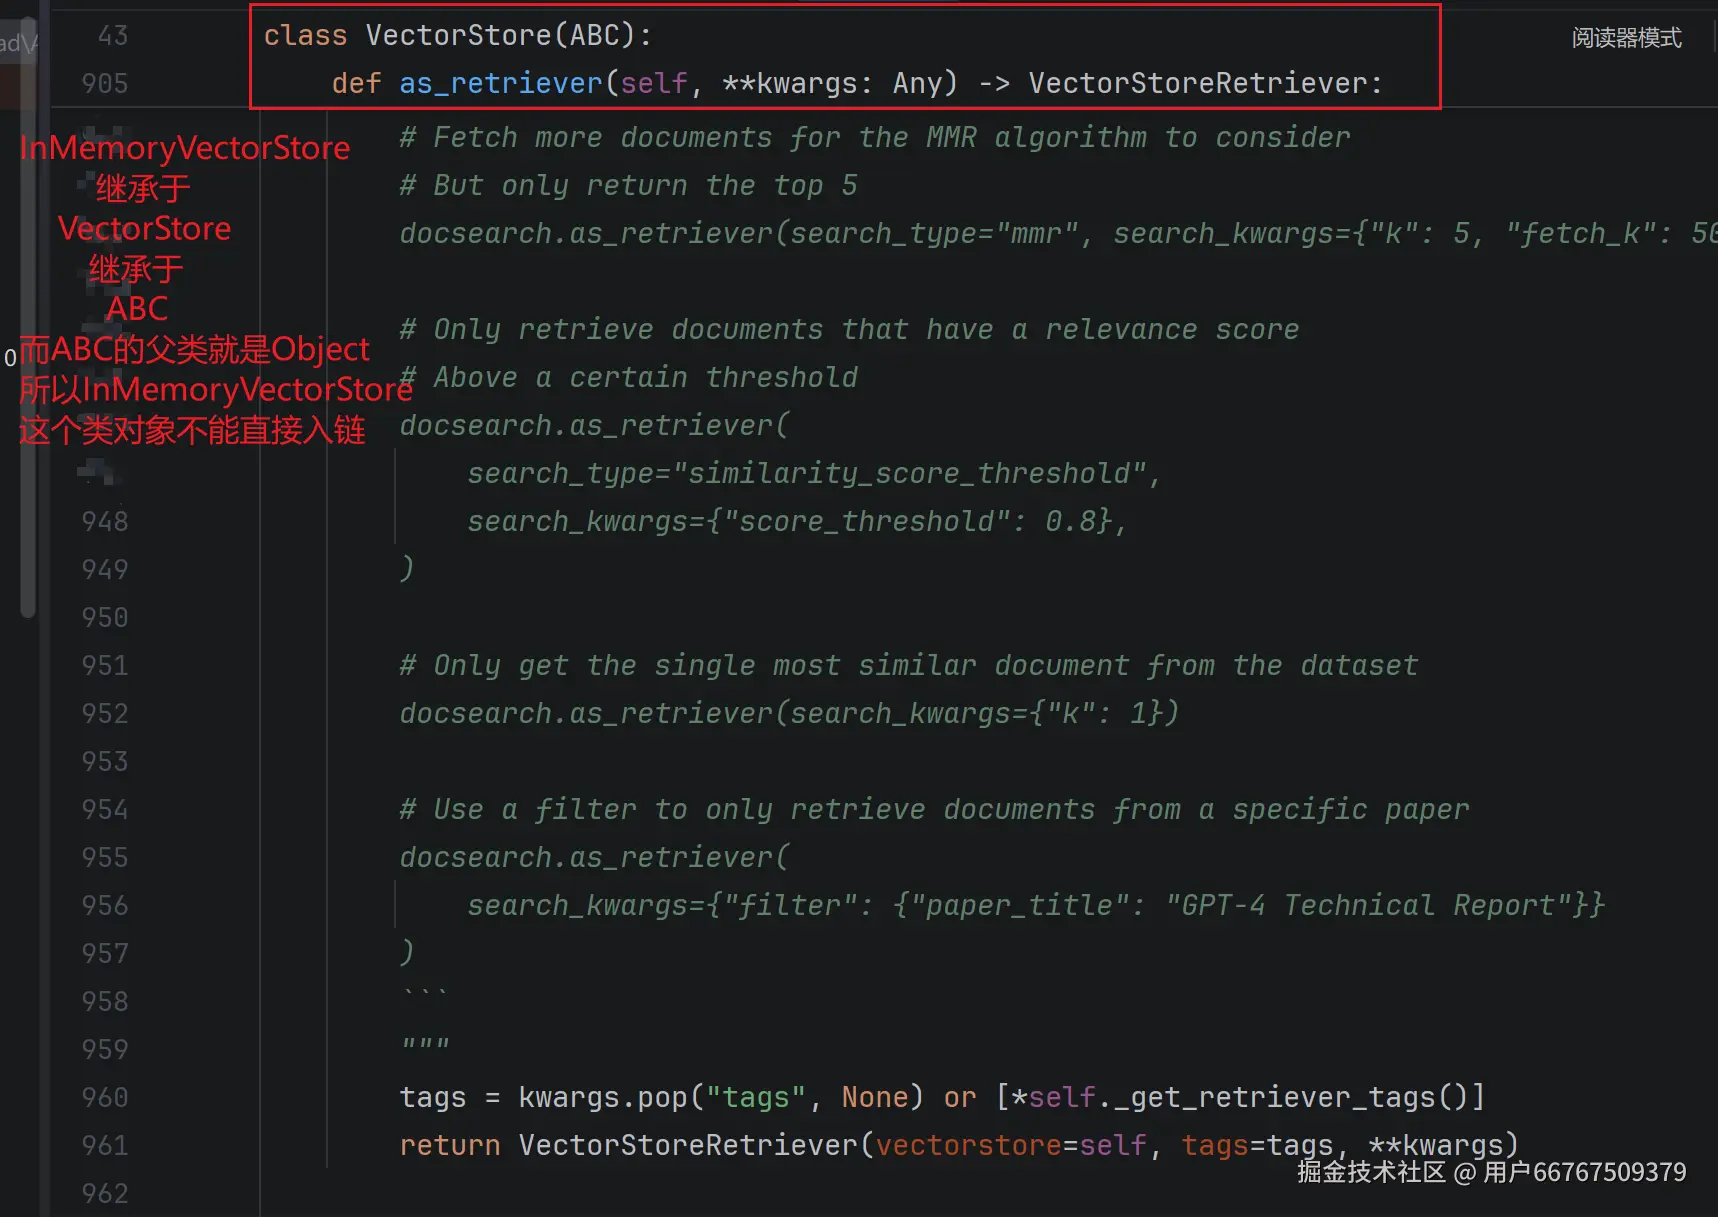Click 'return' keyword on line 961
This screenshot has width=1718, height=1217.
pos(450,1145)
